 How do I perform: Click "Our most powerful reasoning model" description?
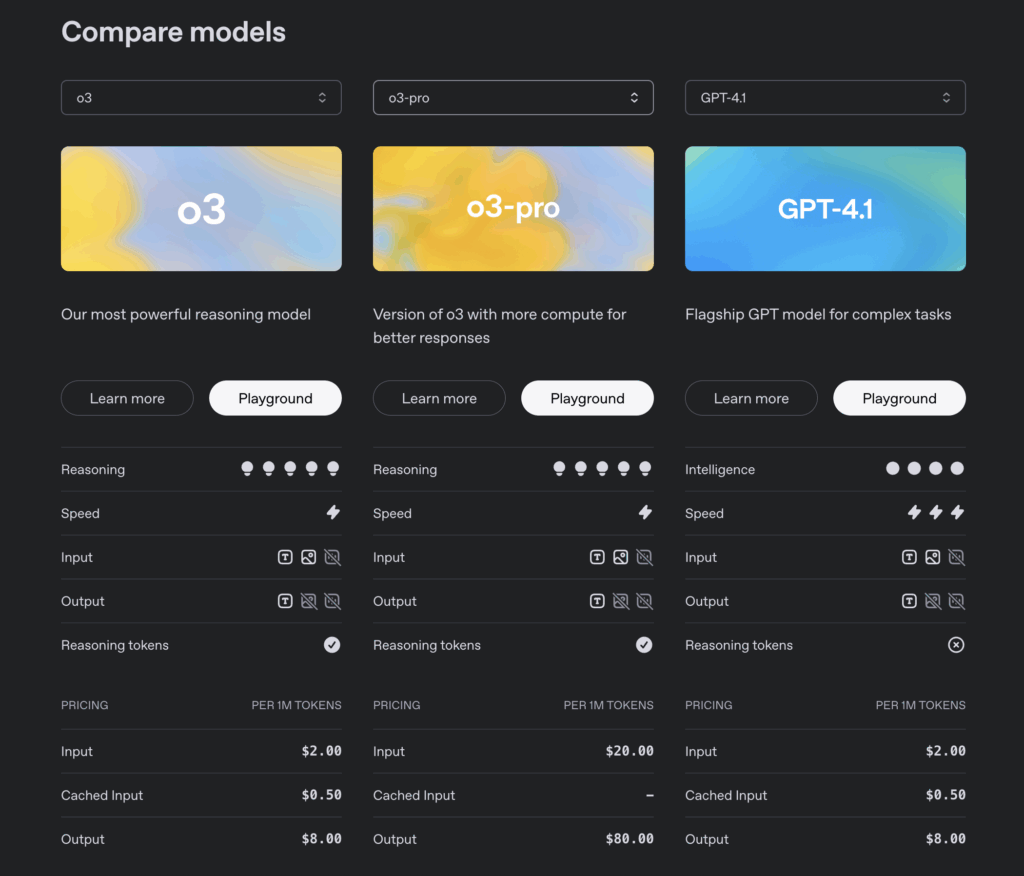186,315
